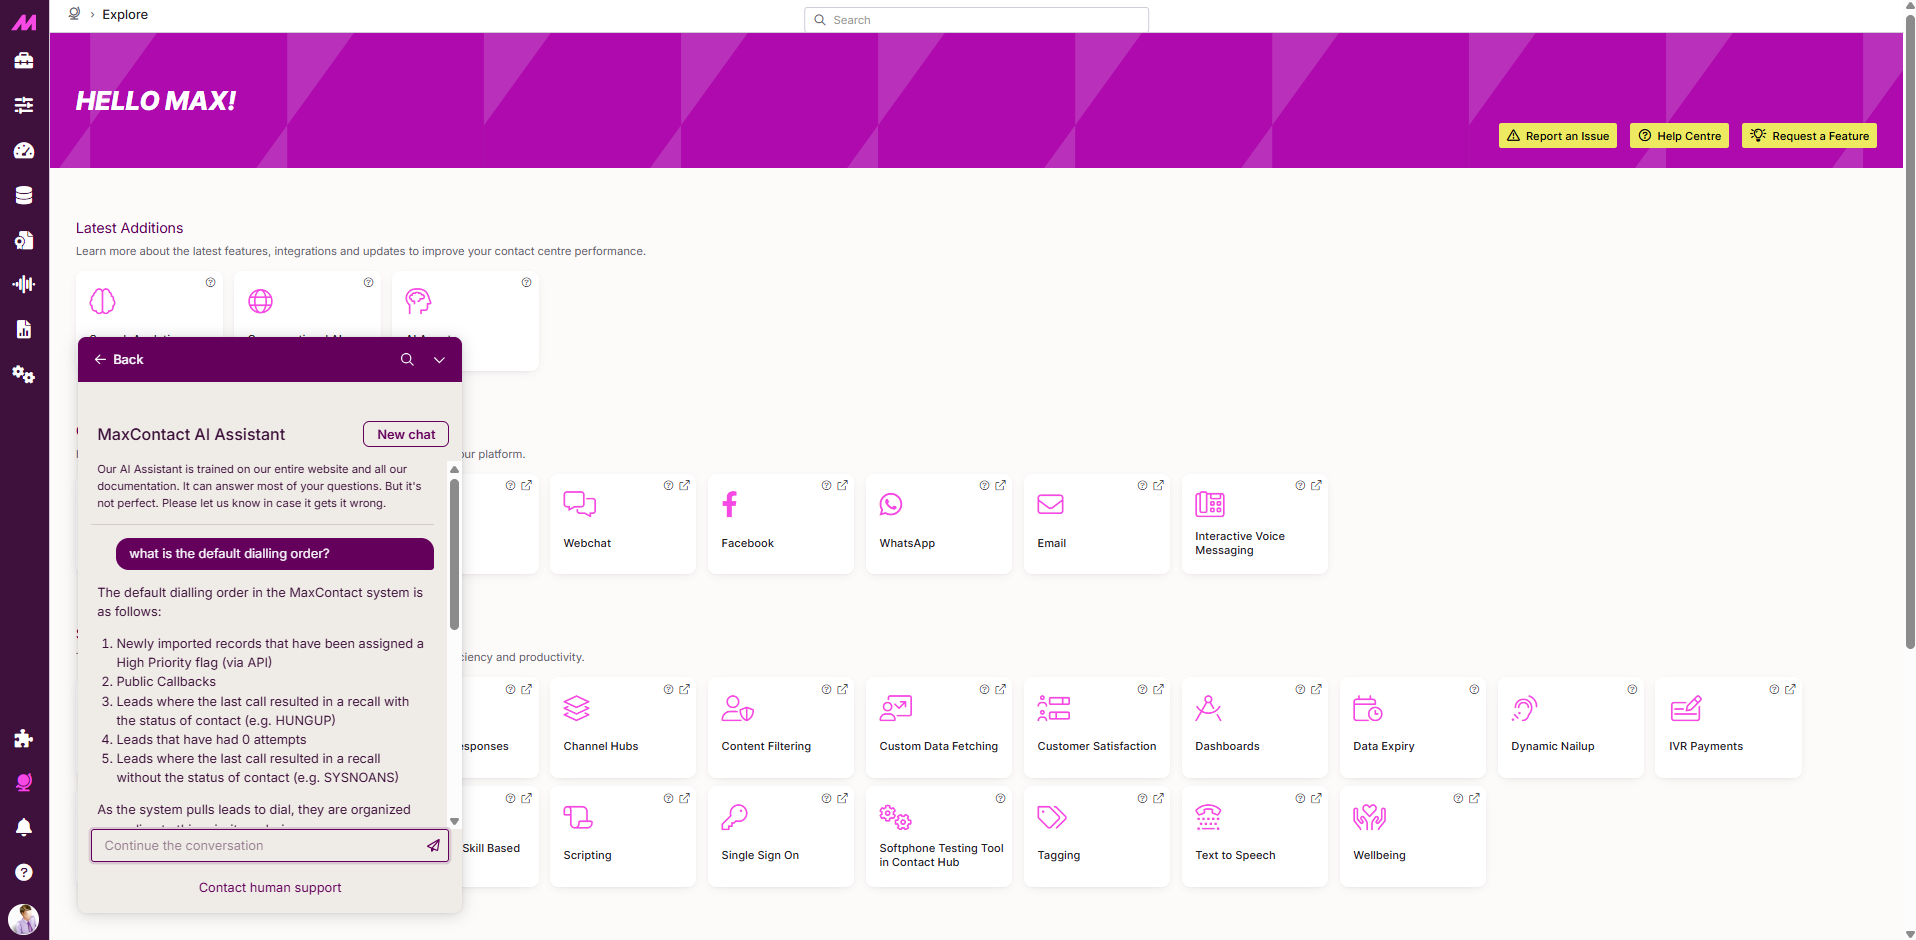
Task: Open the sidebar magnifier-document icon
Action: [x=24, y=240]
